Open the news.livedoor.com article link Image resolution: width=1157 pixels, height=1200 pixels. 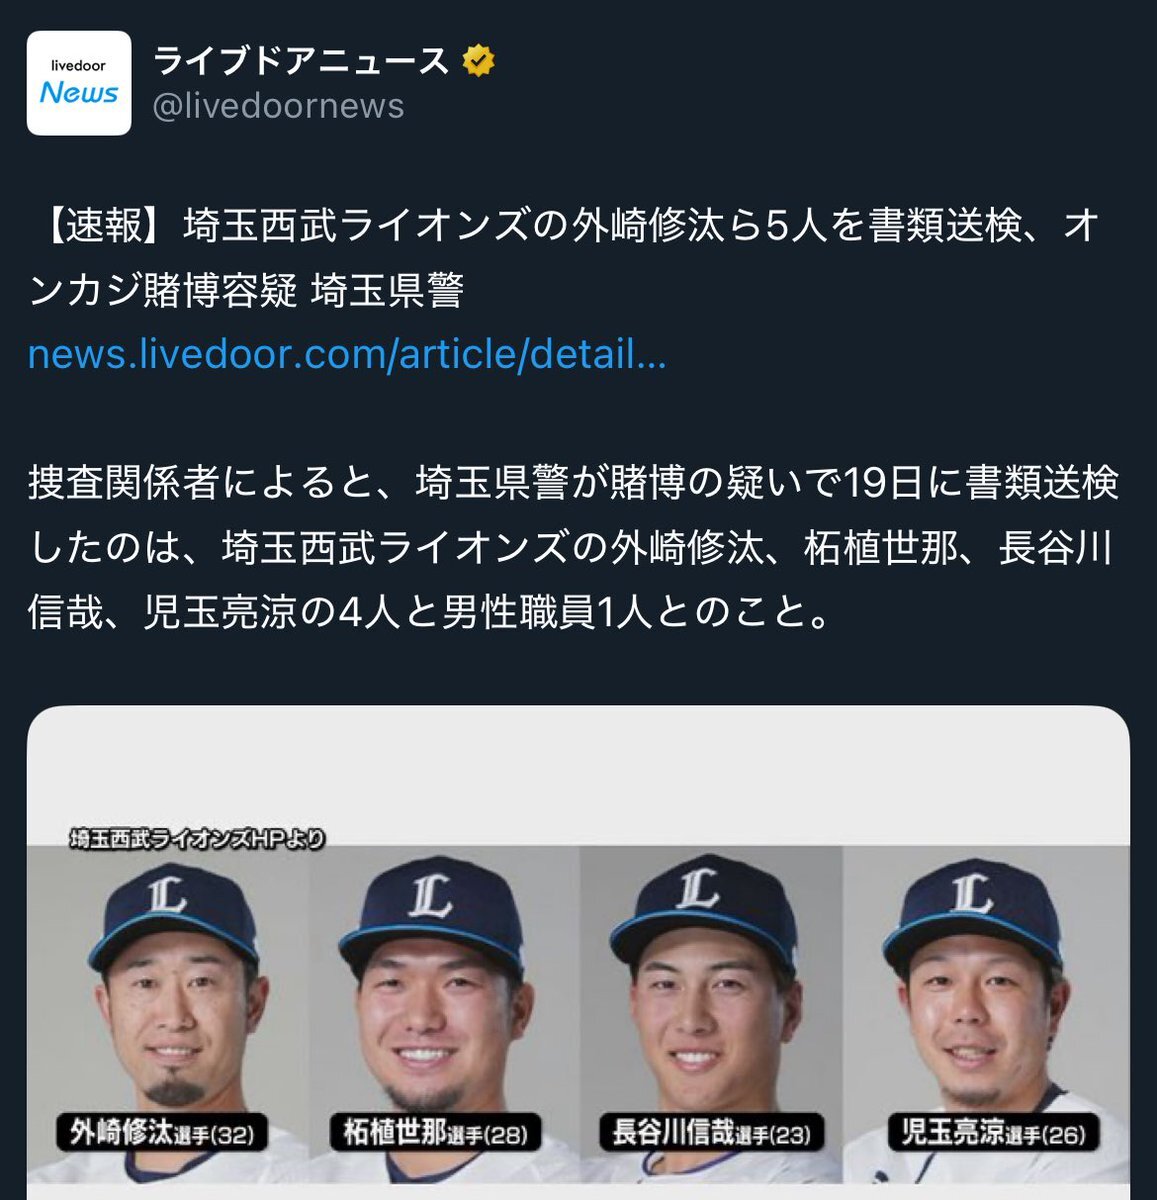pos(347,354)
